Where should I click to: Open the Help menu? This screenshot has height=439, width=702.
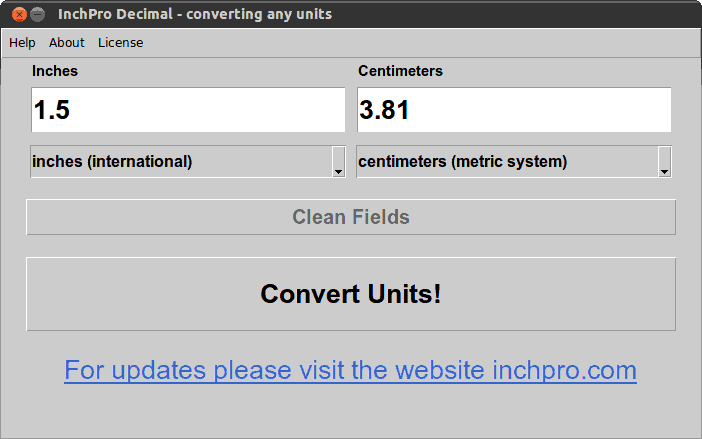pyautogui.click(x=22, y=43)
